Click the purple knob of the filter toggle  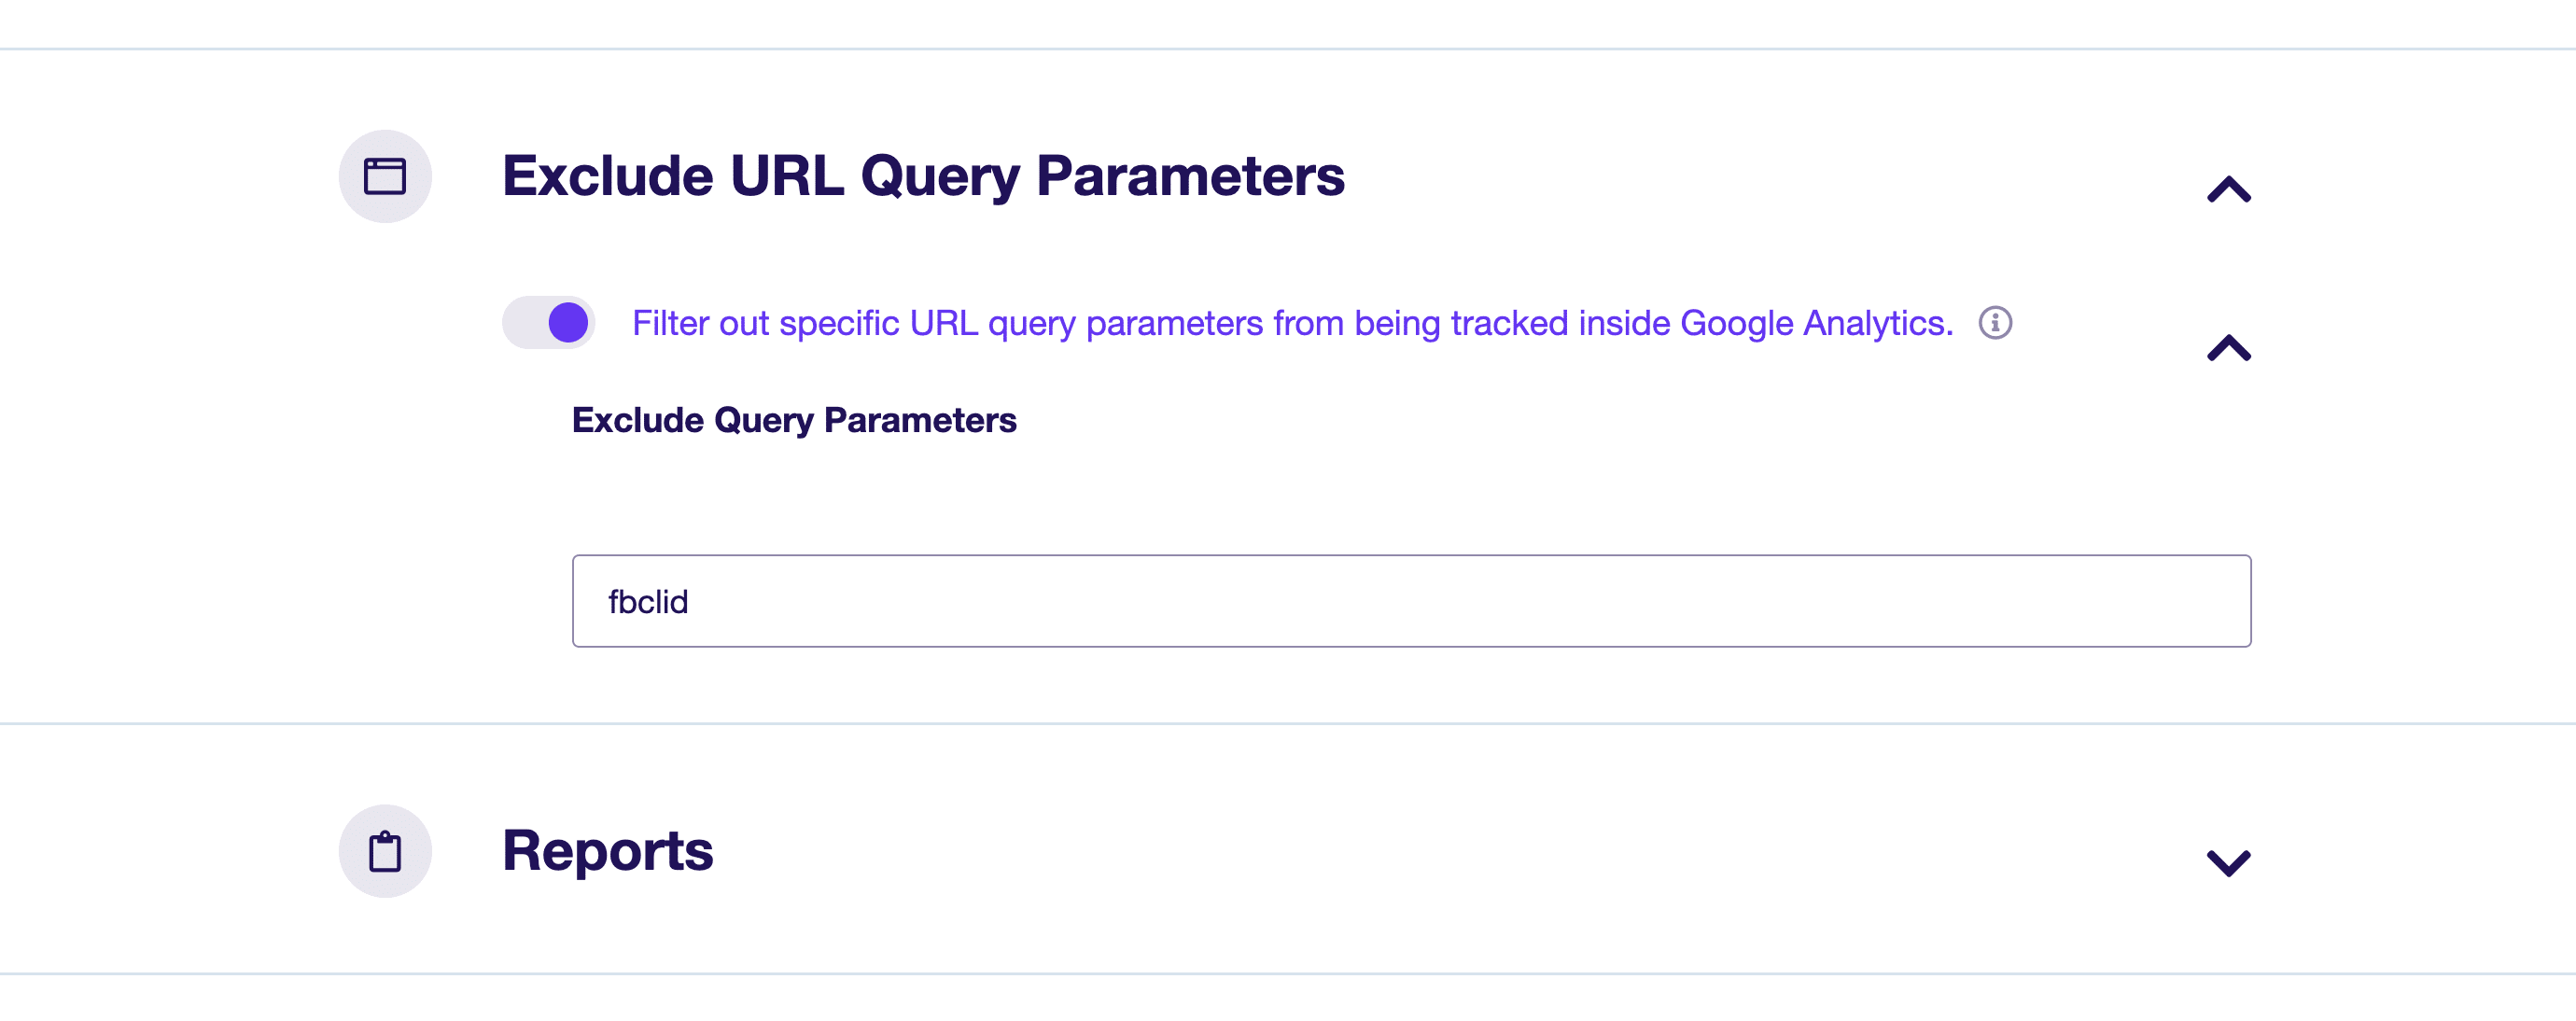pos(569,323)
